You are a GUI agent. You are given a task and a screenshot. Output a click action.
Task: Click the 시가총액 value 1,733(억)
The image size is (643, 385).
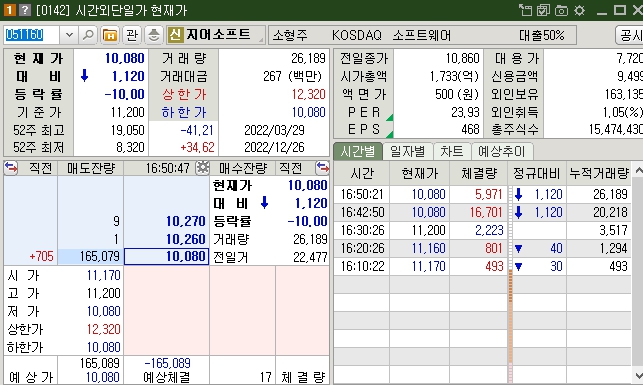pyautogui.click(x=454, y=76)
